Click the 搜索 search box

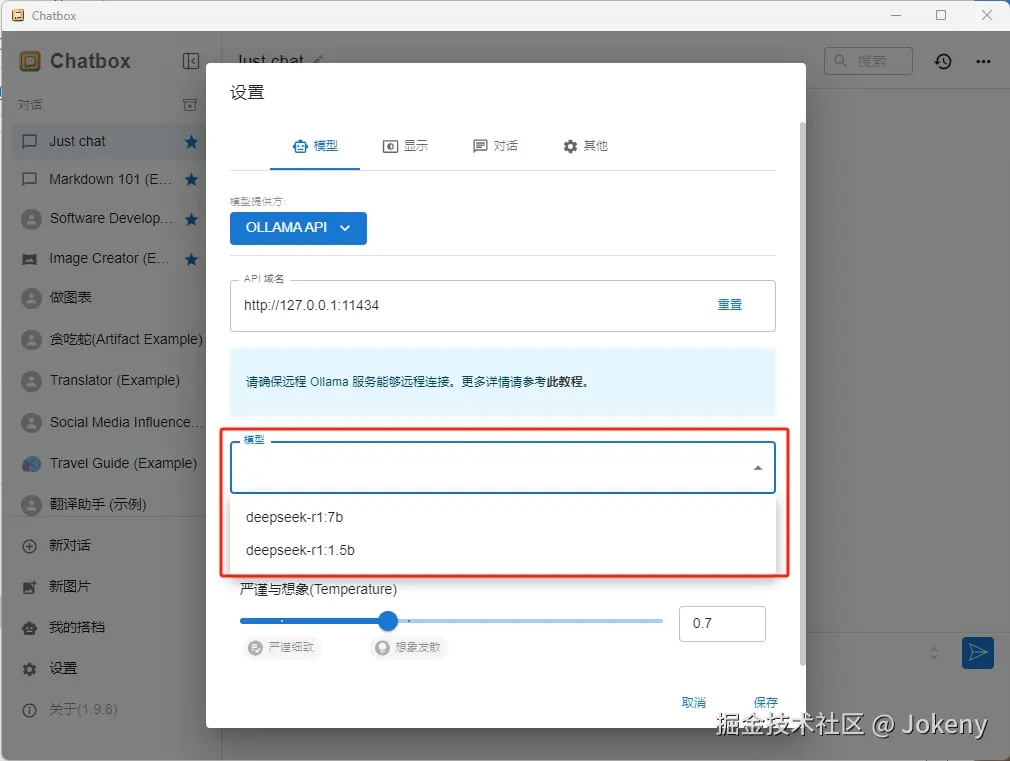pos(868,61)
